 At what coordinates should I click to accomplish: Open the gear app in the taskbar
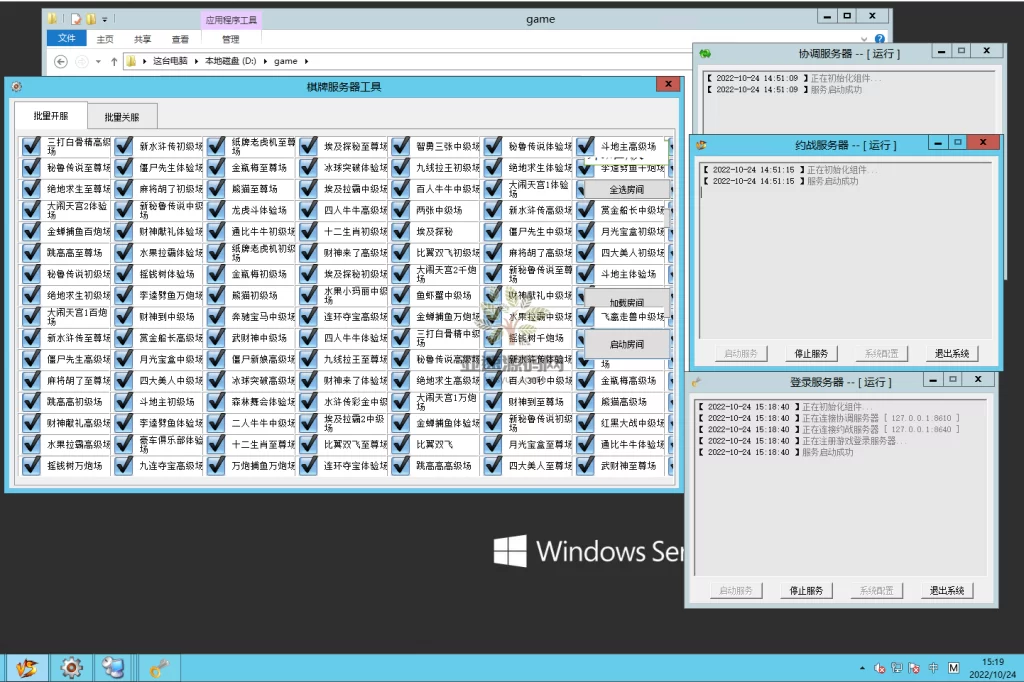[71, 667]
